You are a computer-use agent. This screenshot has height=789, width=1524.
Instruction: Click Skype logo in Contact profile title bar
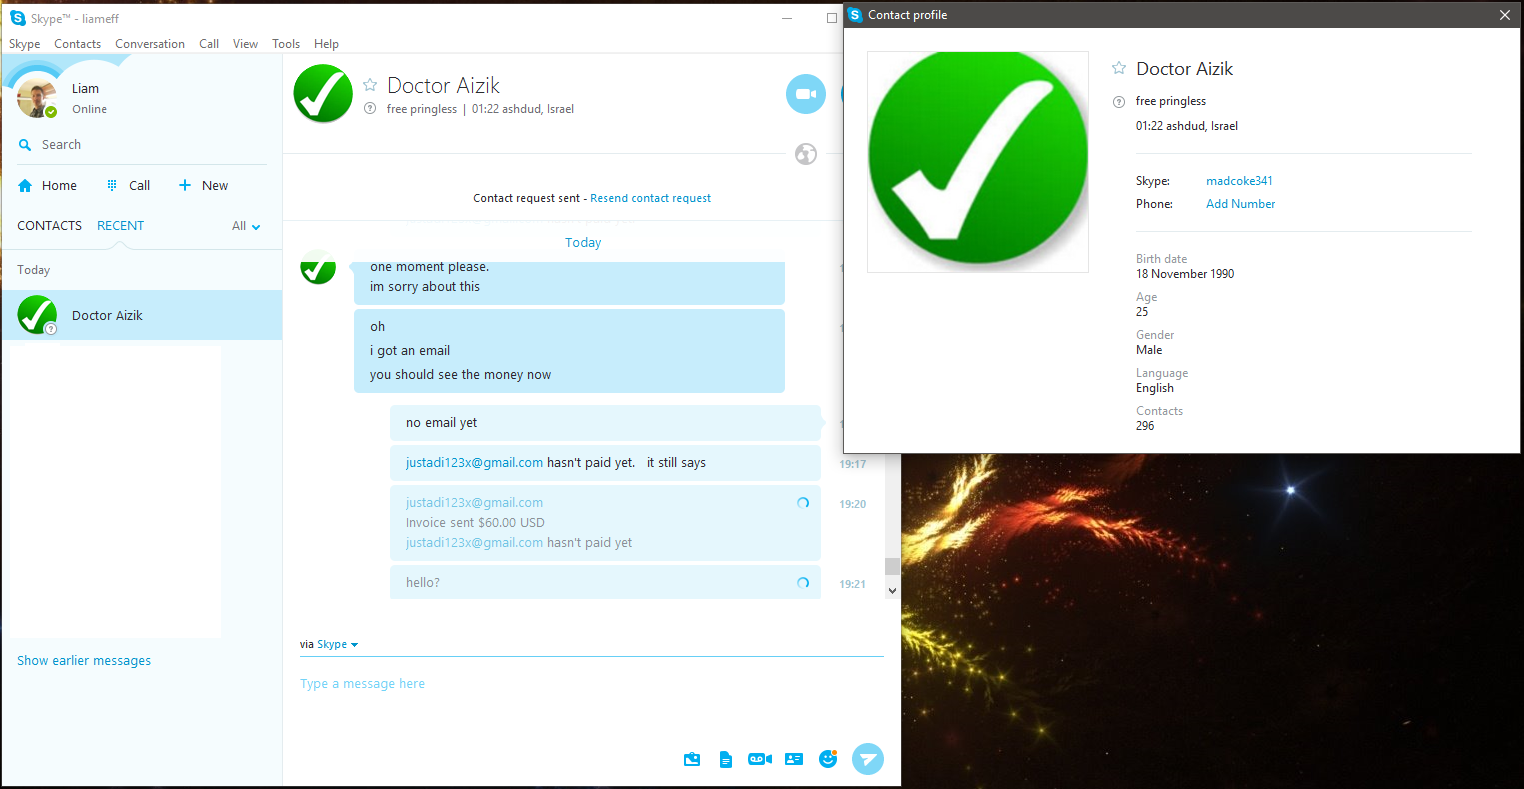(x=855, y=15)
